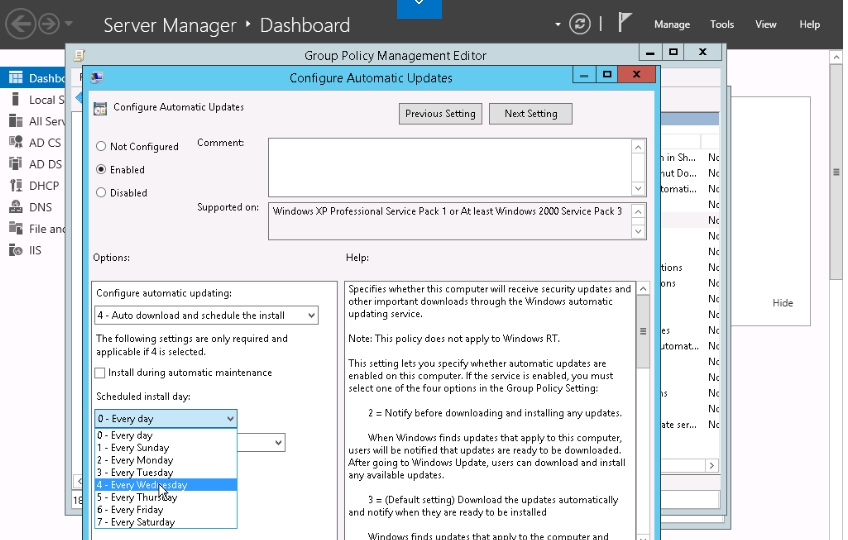The height and width of the screenshot is (540, 848).
Task: Open the notifications flag
Action: click(x=625, y=23)
